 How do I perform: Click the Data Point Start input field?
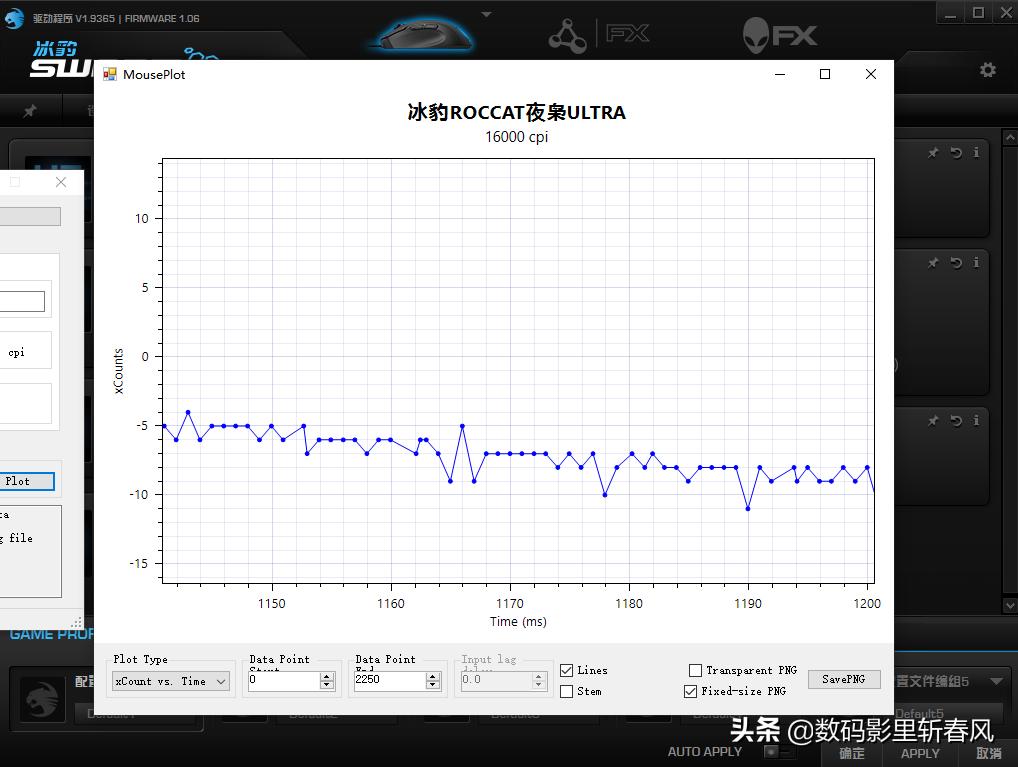(284, 680)
